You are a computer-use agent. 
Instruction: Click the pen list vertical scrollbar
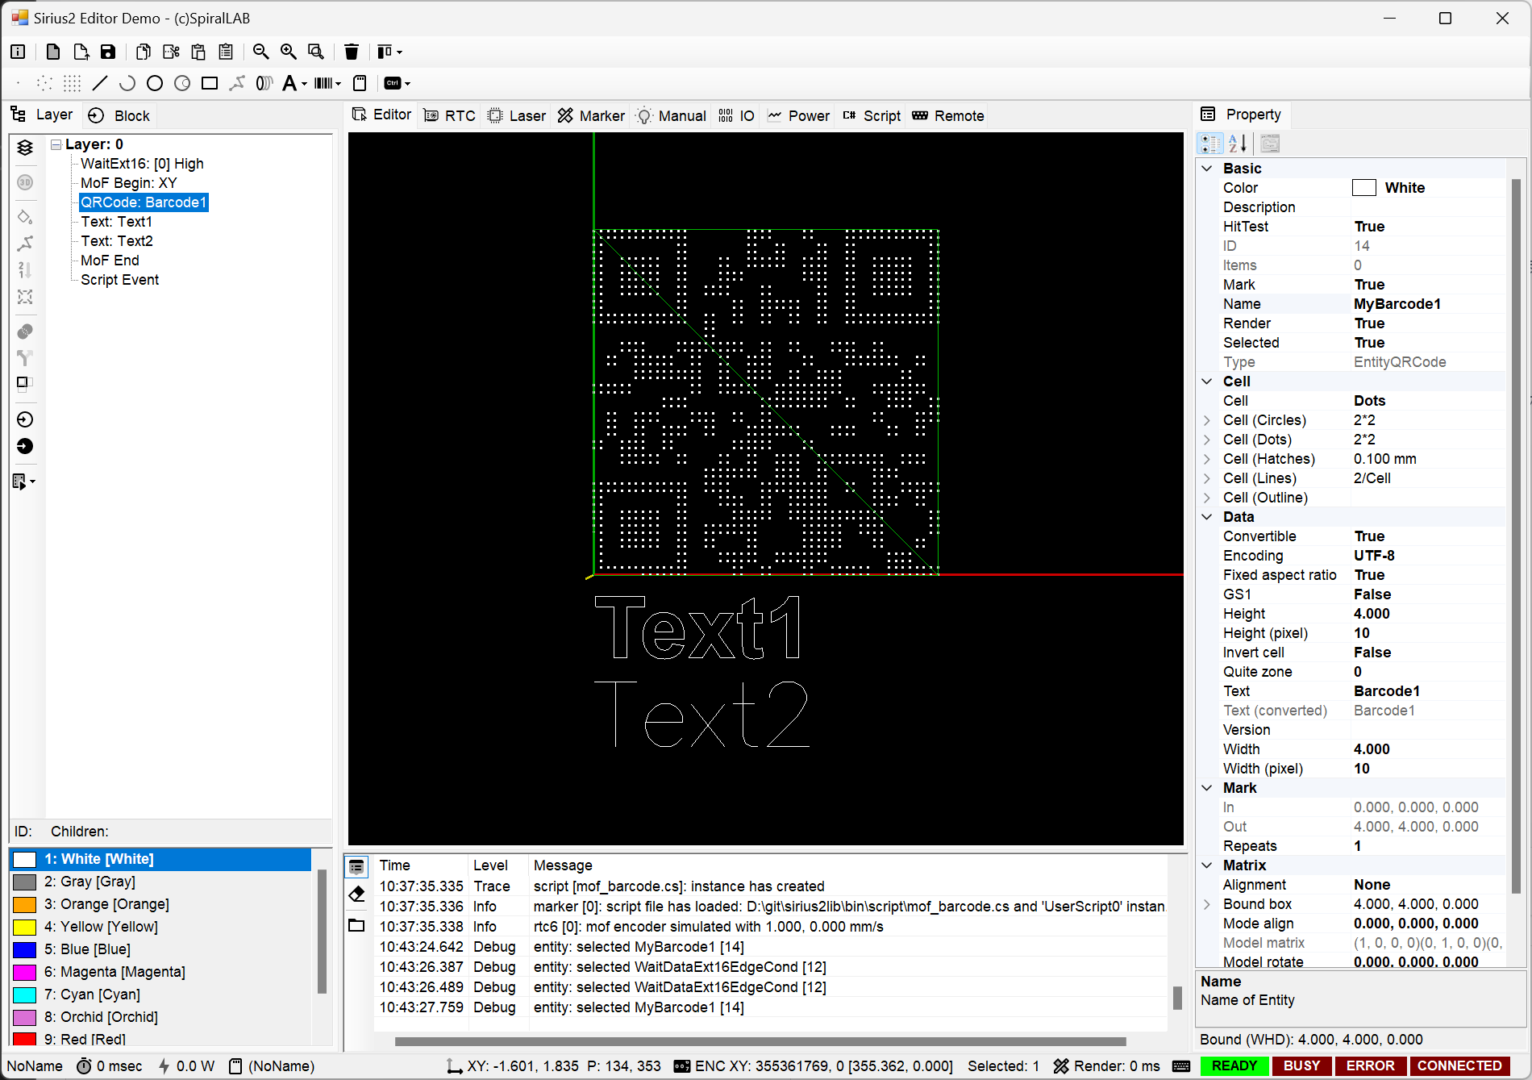click(x=322, y=931)
